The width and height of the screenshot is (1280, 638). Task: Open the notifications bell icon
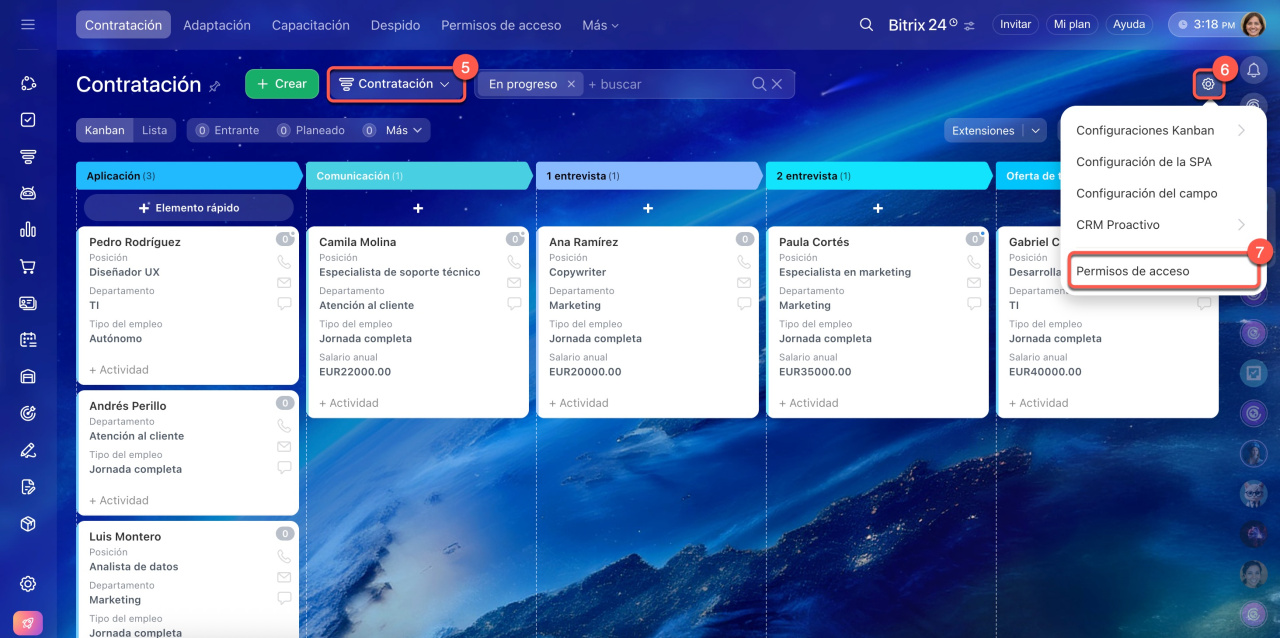coord(1253,70)
